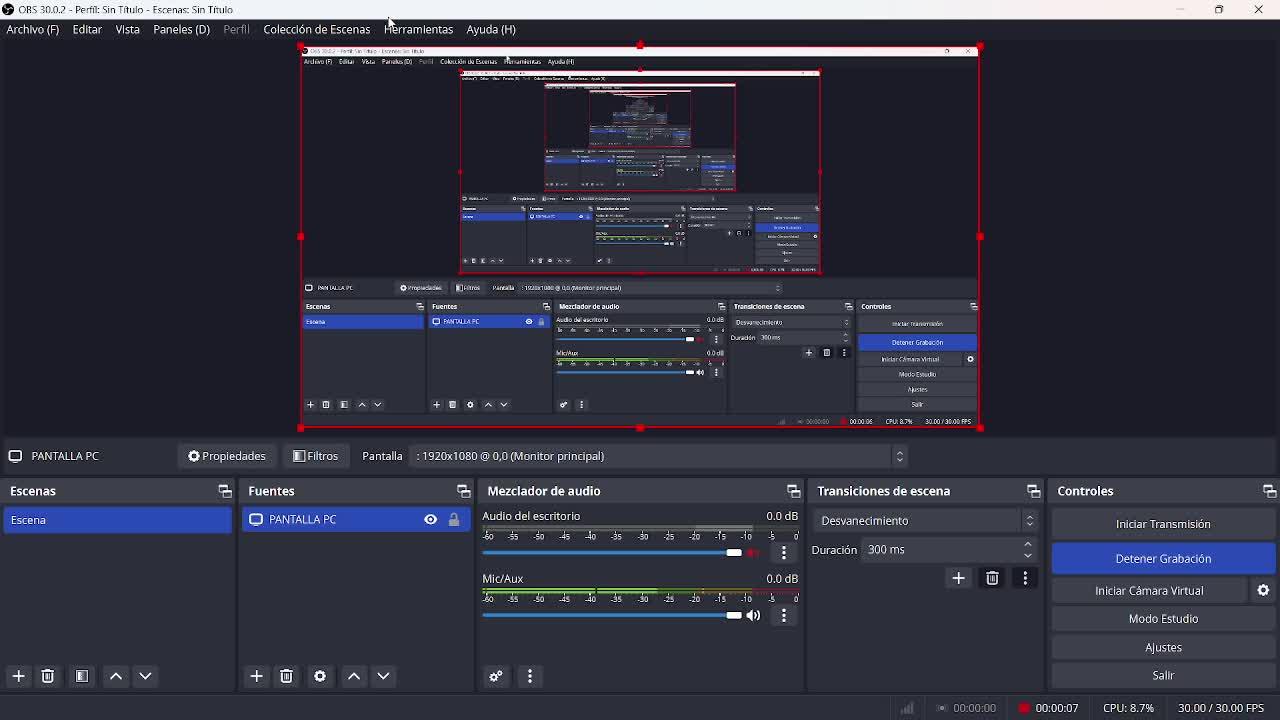Delete selected source with trash icon

pos(286,676)
